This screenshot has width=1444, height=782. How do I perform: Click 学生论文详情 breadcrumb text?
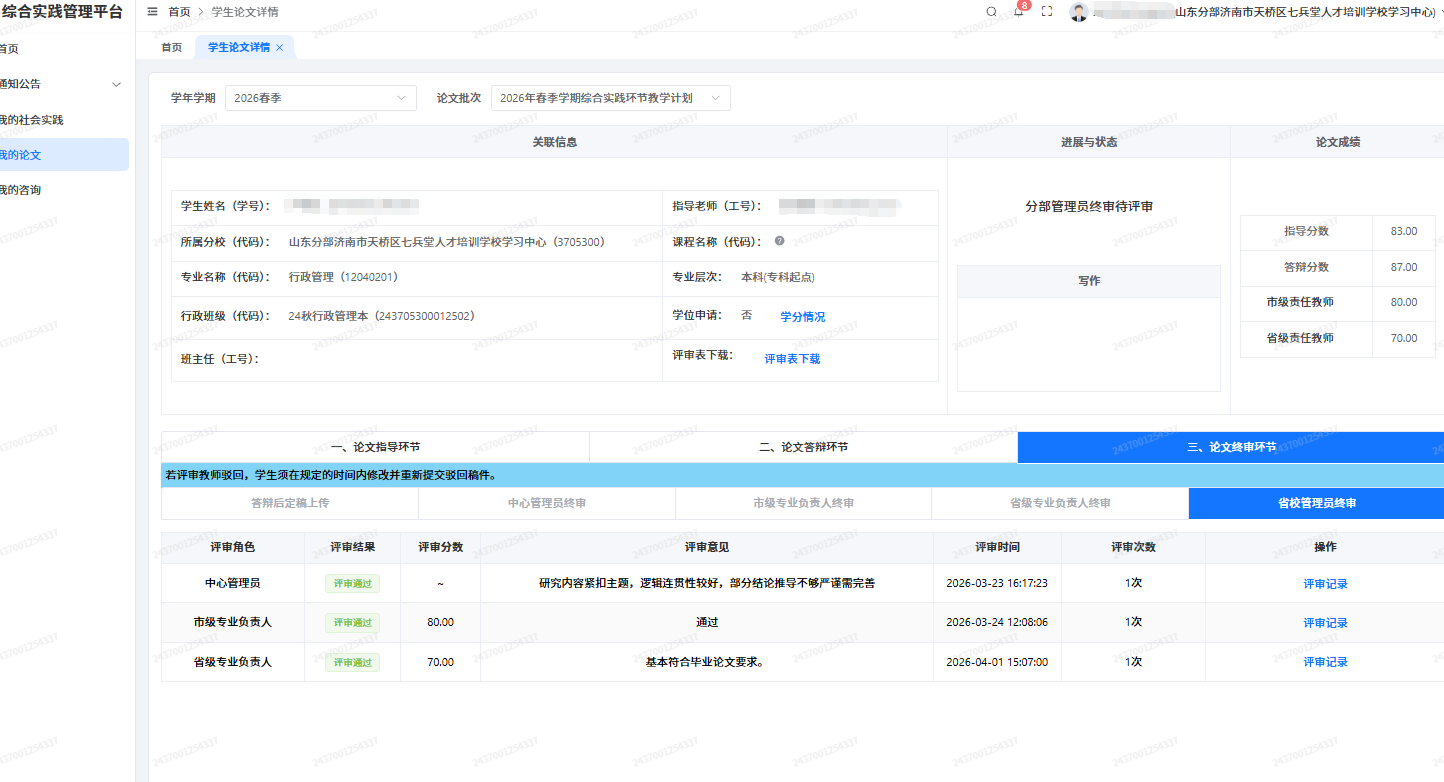pos(245,12)
